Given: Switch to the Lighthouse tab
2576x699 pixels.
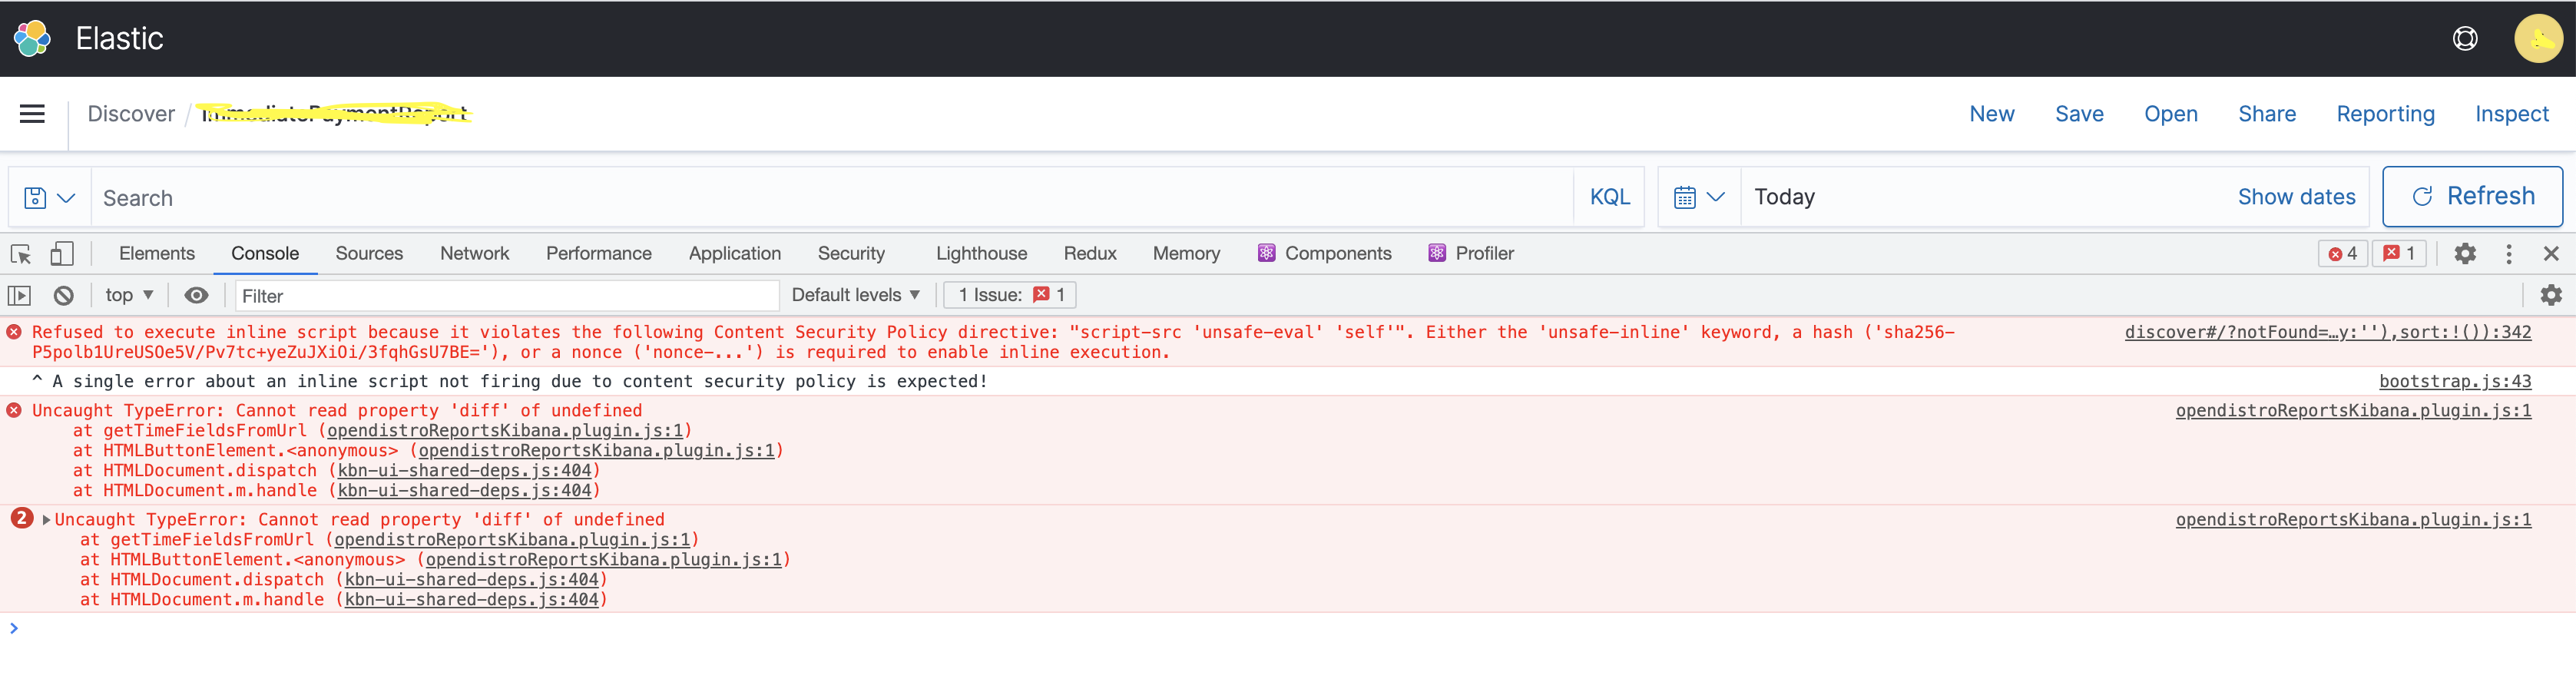Looking at the screenshot, I should click(981, 253).
